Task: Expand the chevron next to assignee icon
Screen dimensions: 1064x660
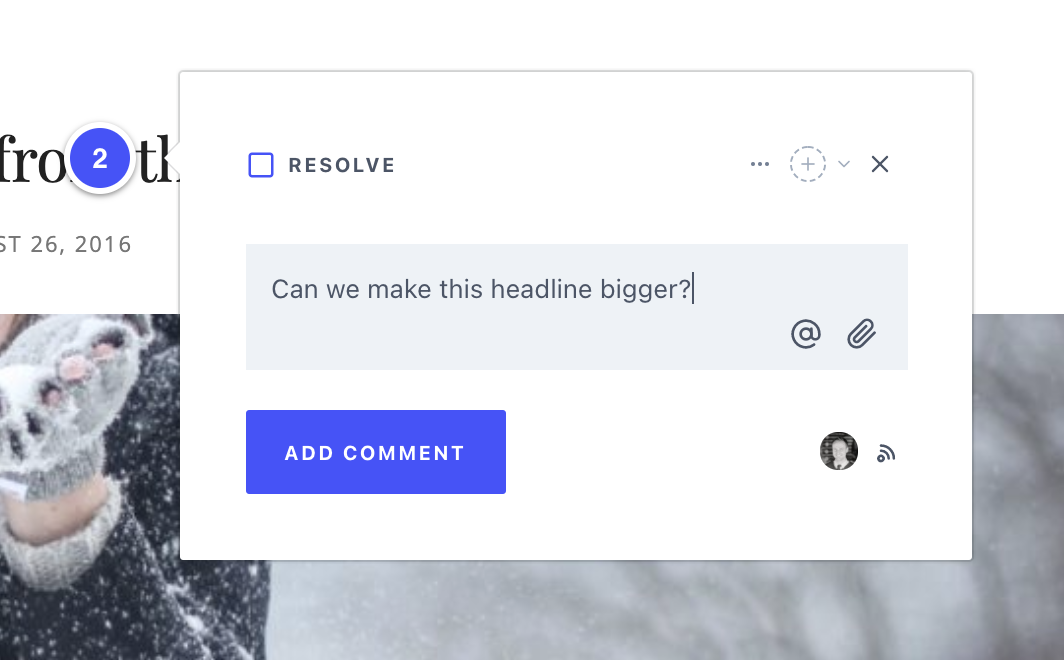Action: (844, 164)
